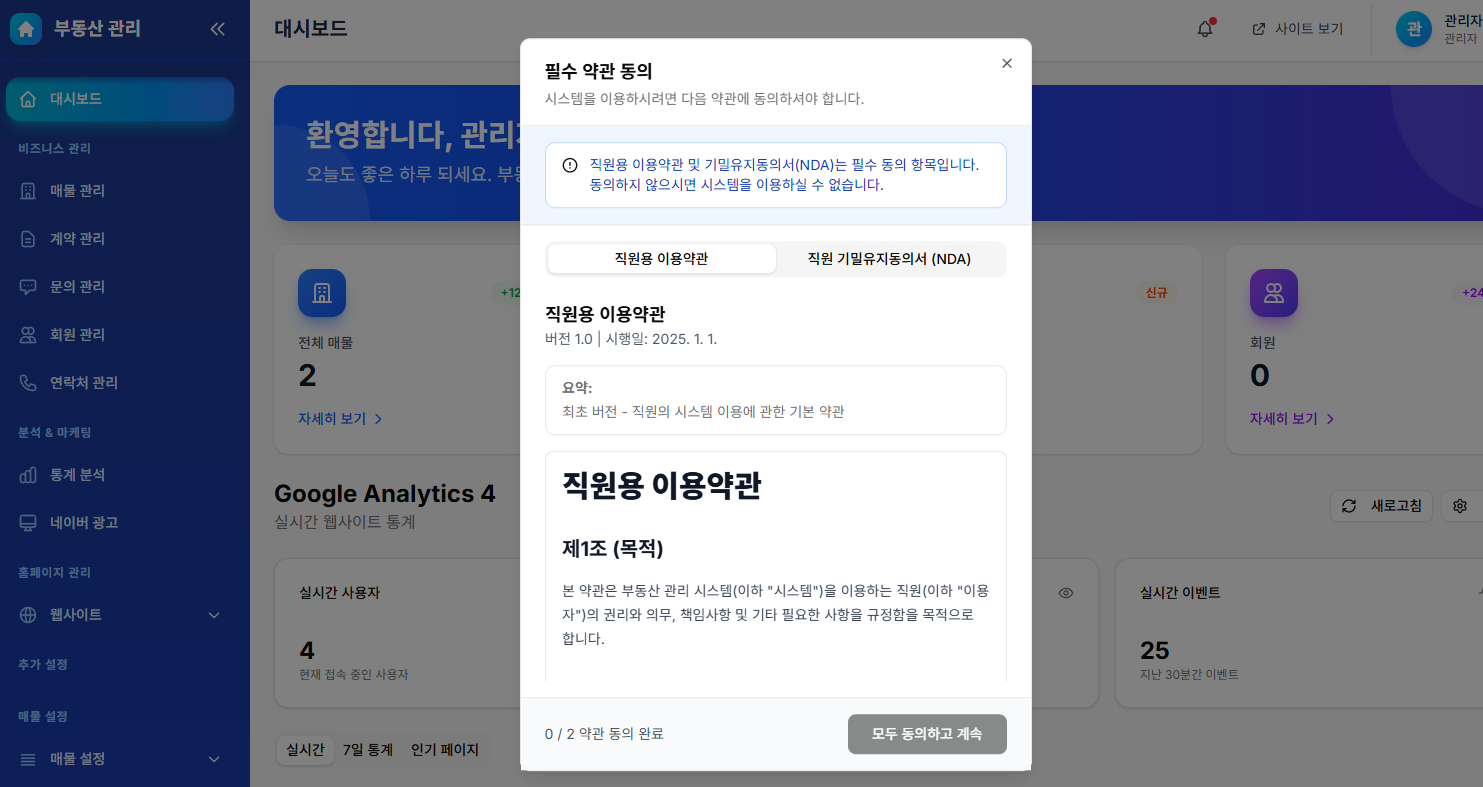The width and height of the screenshot is (1483, 787).
Task: Select the 직원용 이용약관 tab
Action: [661, 259]
